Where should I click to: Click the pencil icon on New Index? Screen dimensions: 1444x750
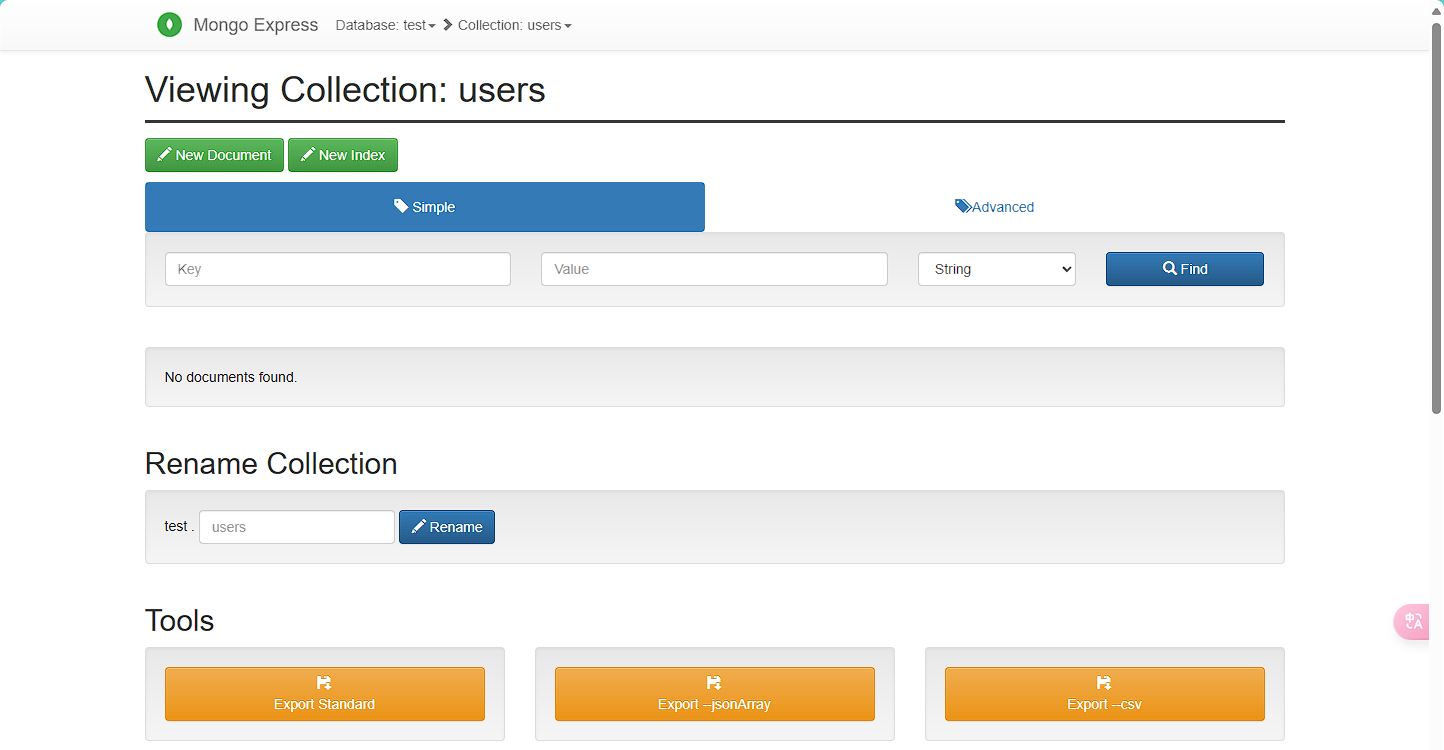[307, 155]
